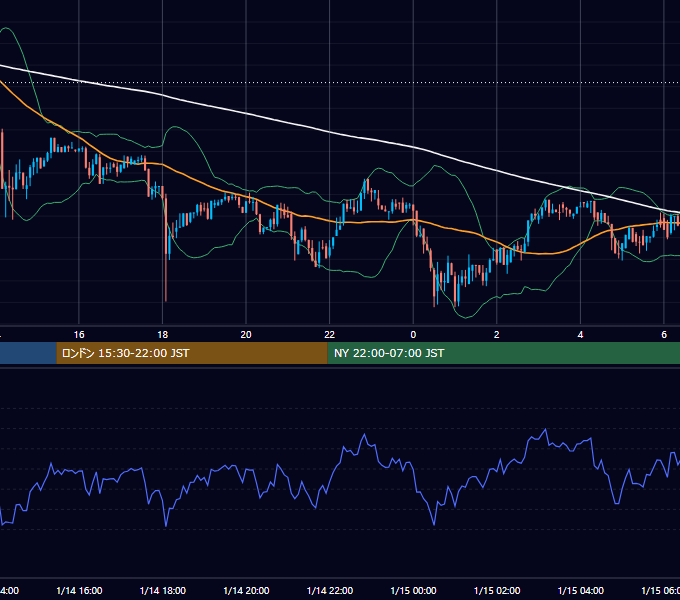Click the 0 hour axis label

click(413, 335)
